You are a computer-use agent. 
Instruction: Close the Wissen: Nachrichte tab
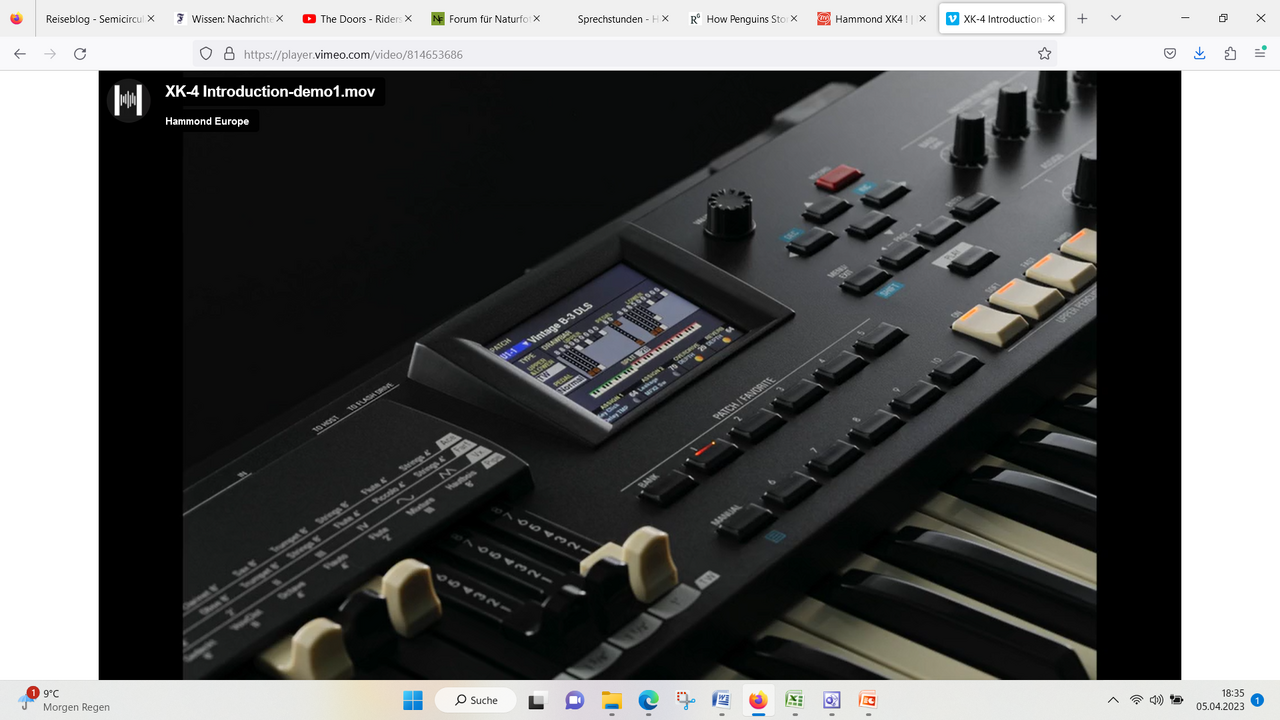(x=279, y=19)
